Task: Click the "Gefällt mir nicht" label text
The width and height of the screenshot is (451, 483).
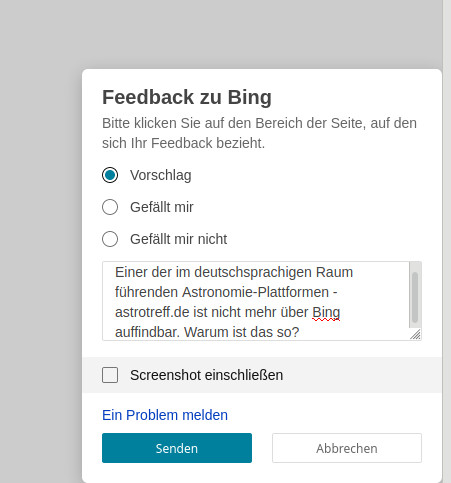Action: click(x=179, y=239)
